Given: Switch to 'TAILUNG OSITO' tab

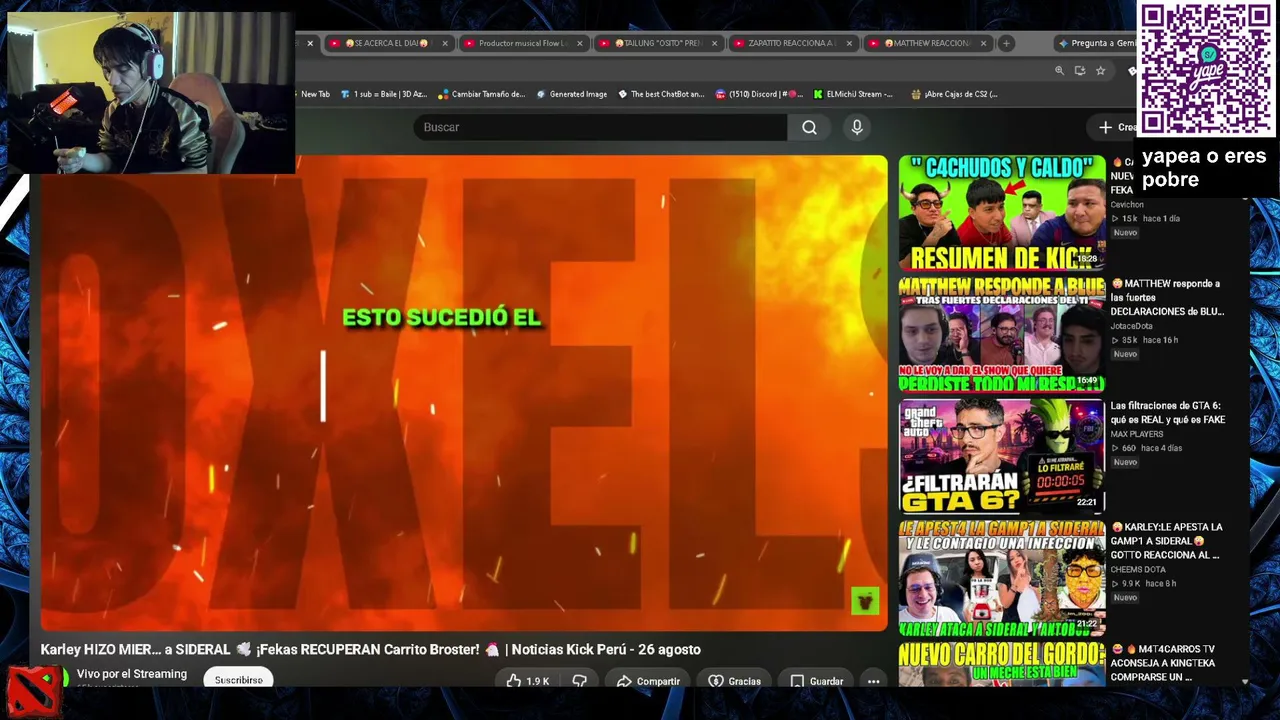Looking at the screenshot, I should pyautogui.click(x=657, y=43).
